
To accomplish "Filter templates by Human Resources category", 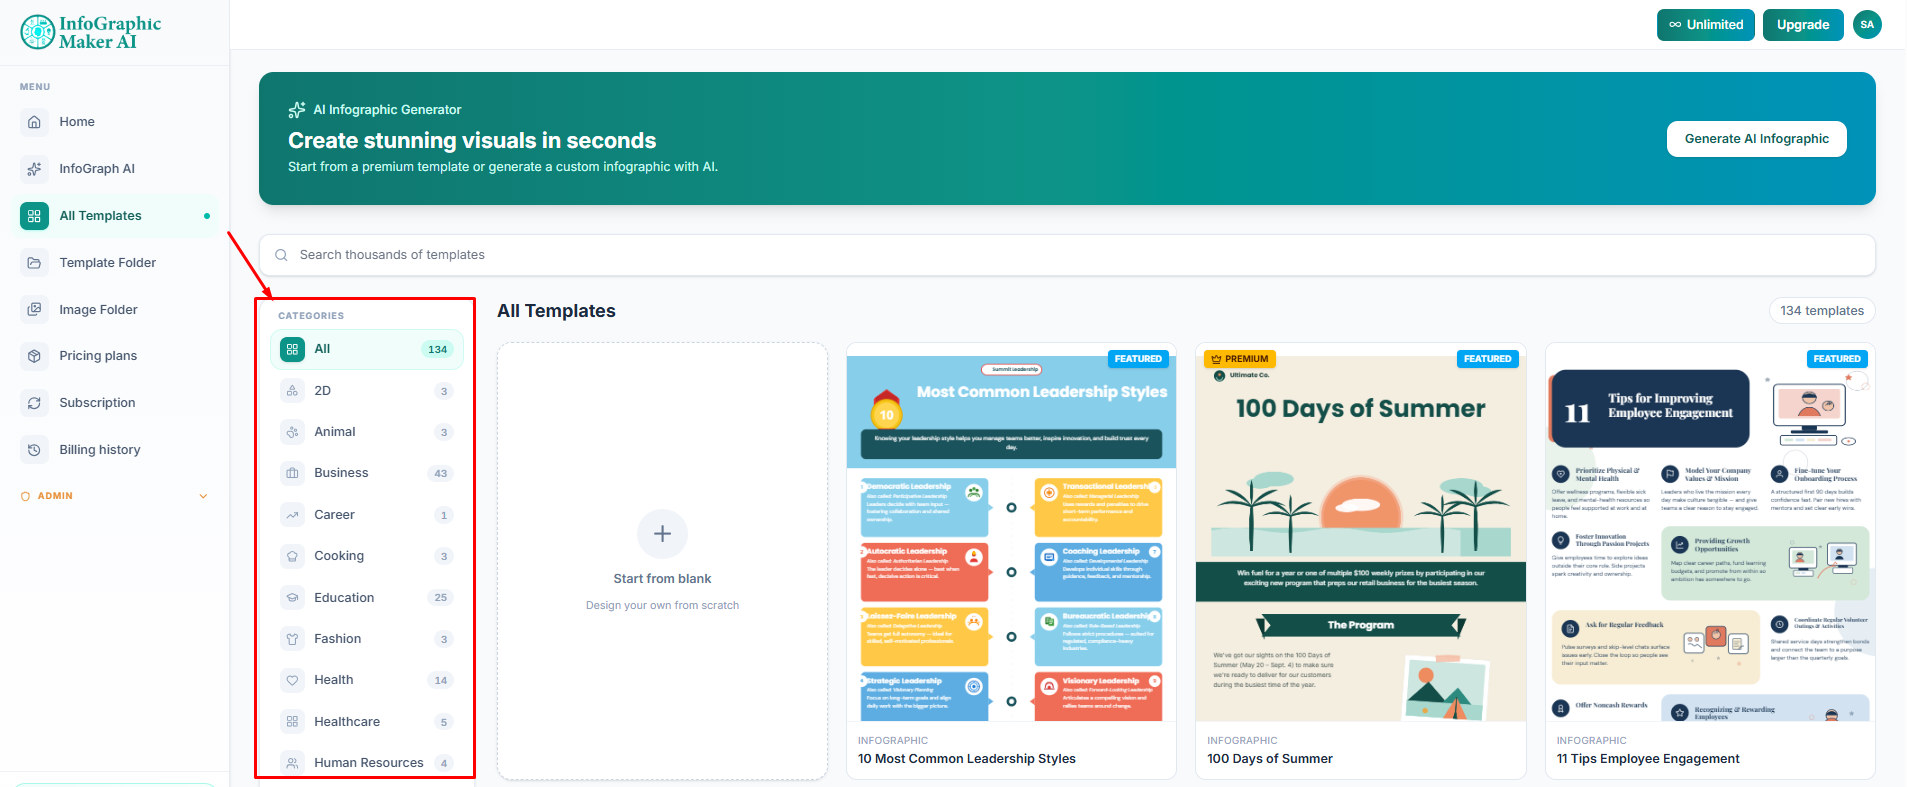I will point(367,763).
